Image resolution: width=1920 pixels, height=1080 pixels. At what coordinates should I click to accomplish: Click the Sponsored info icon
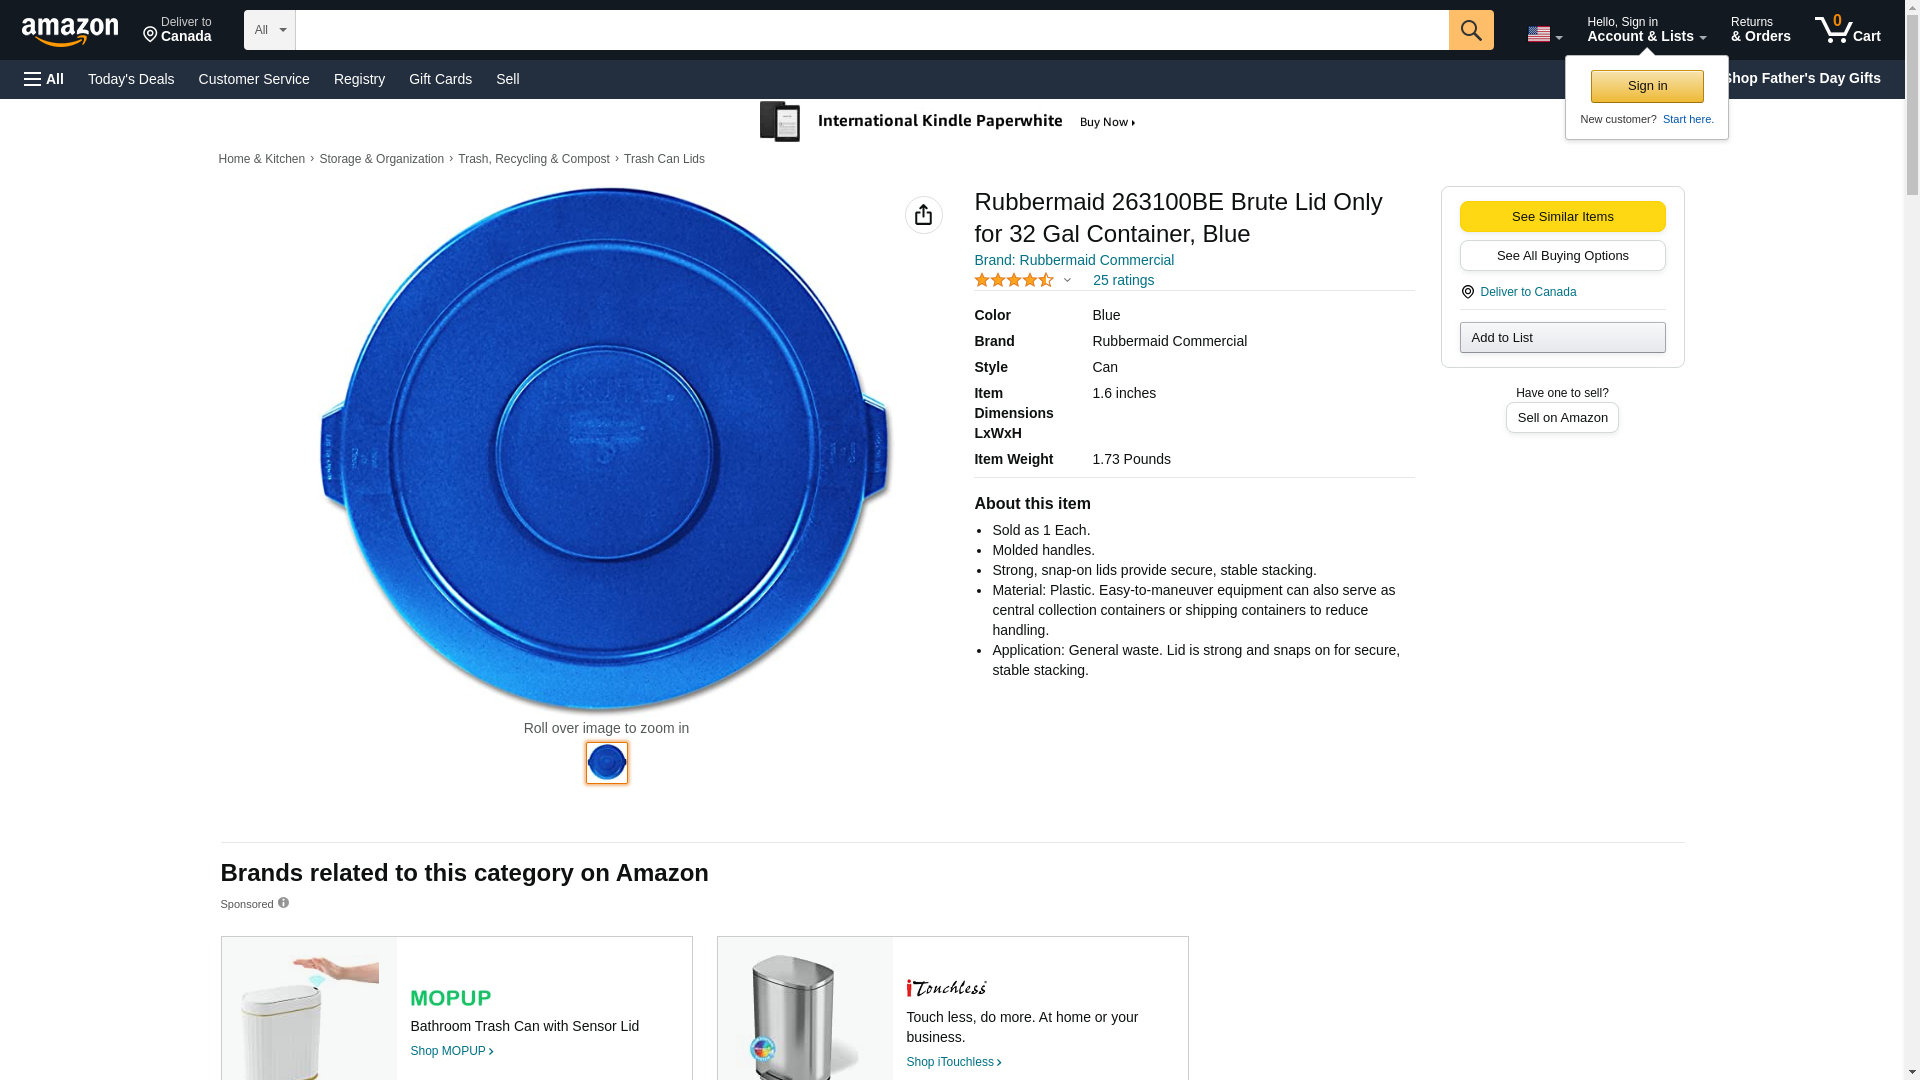pos(283,903)
